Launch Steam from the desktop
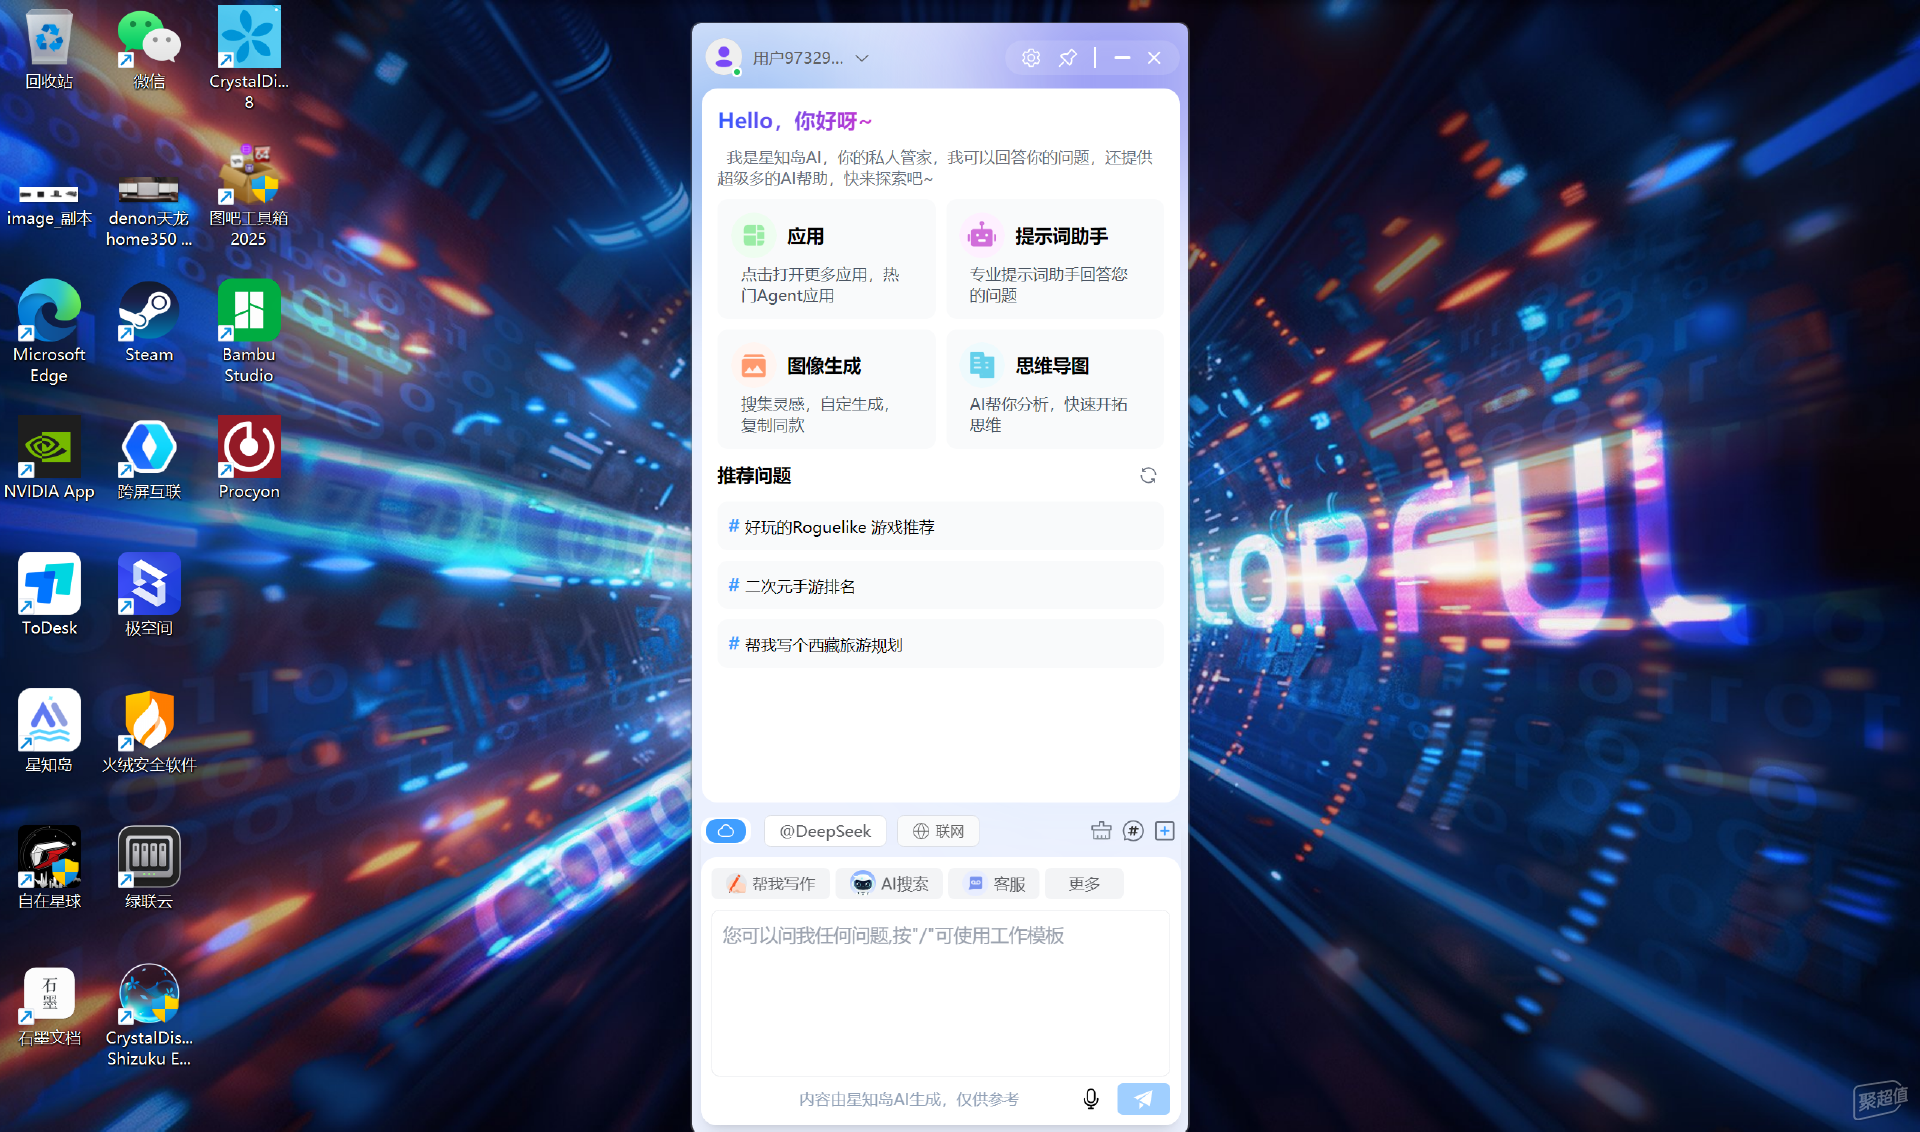 click(x=149, y=322)
